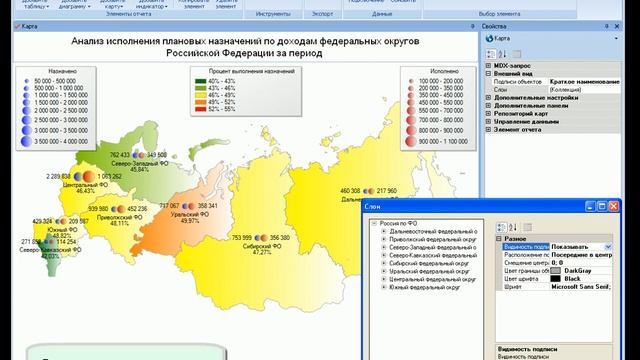Click the globe icon next to Карта
Viewport: 640px width, 360px height.
point(489,38)
